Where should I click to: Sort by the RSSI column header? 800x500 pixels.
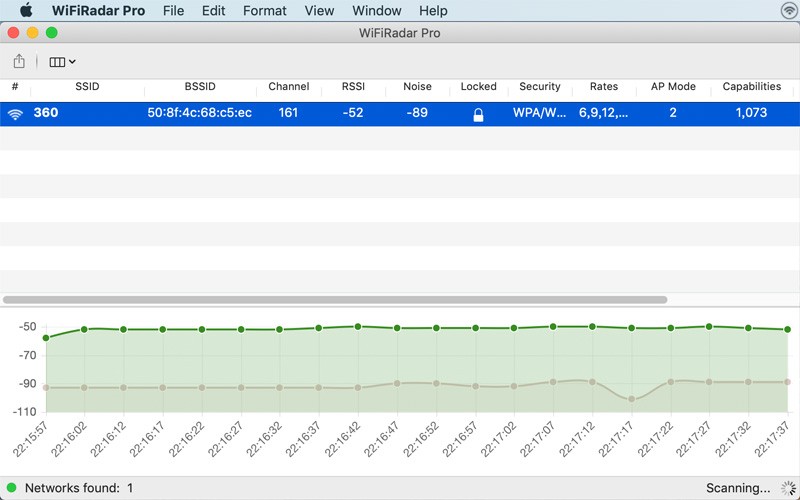click(353, 86)
